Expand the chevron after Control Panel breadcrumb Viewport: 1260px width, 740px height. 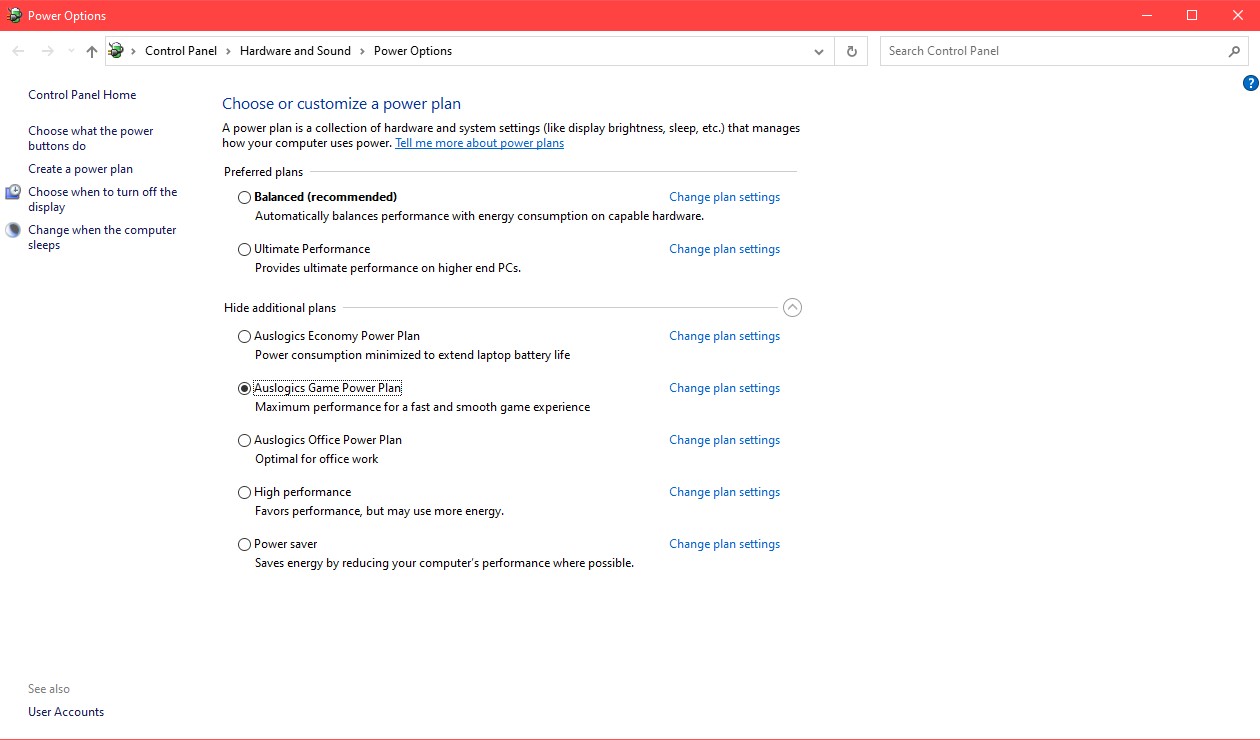point(228,51)
